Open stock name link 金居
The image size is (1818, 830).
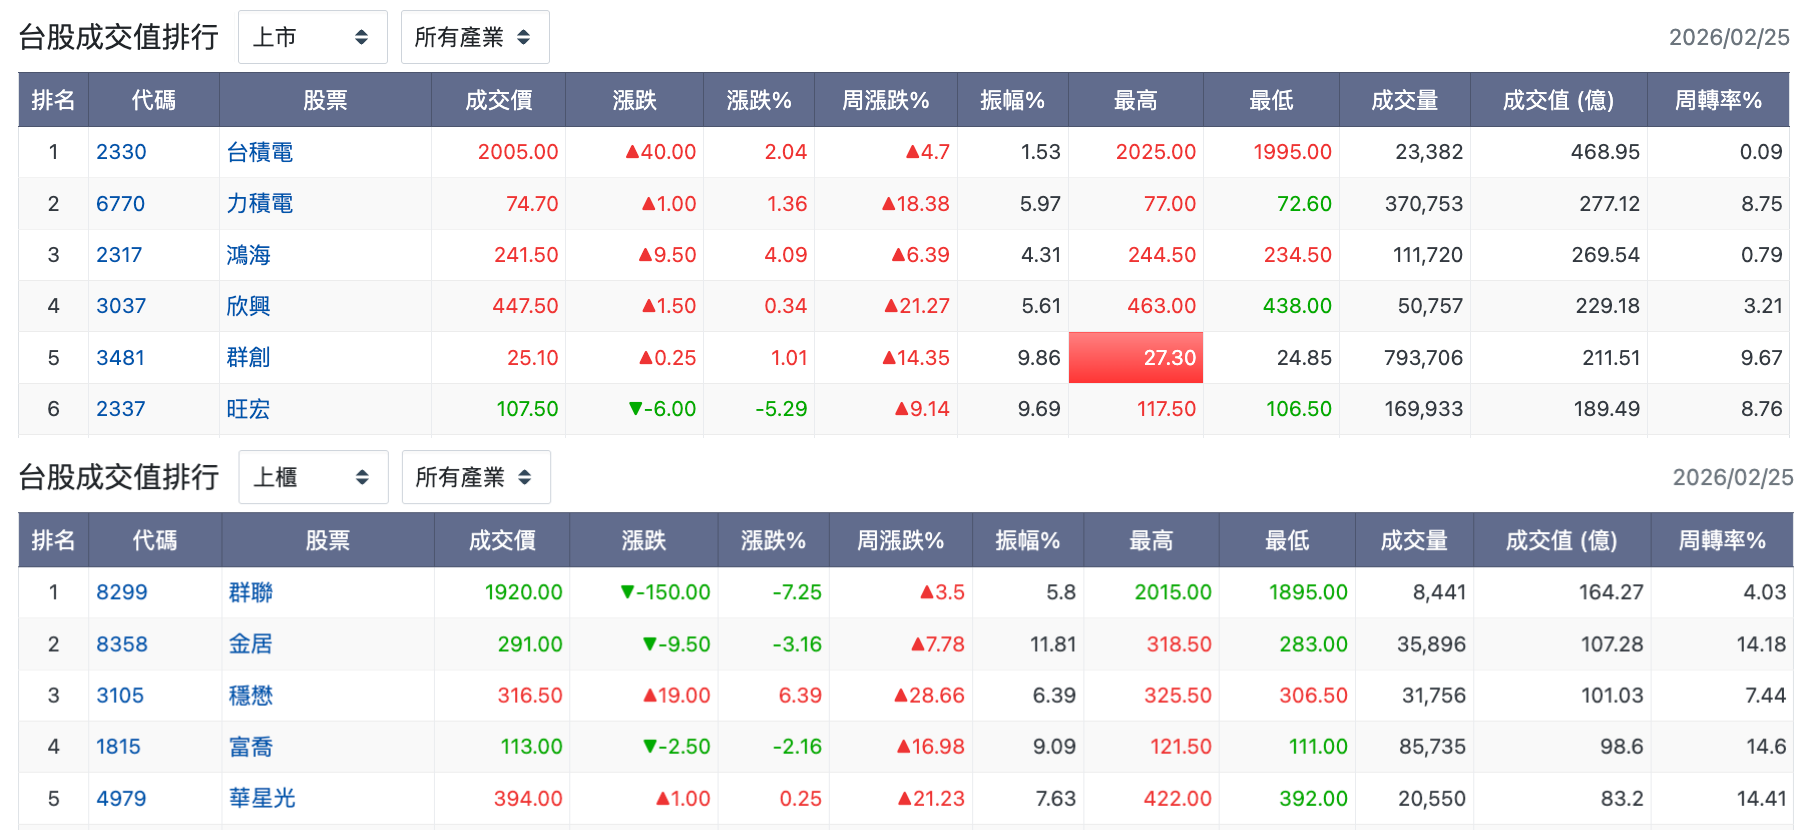pyautogui.click(x=251, y=644)
